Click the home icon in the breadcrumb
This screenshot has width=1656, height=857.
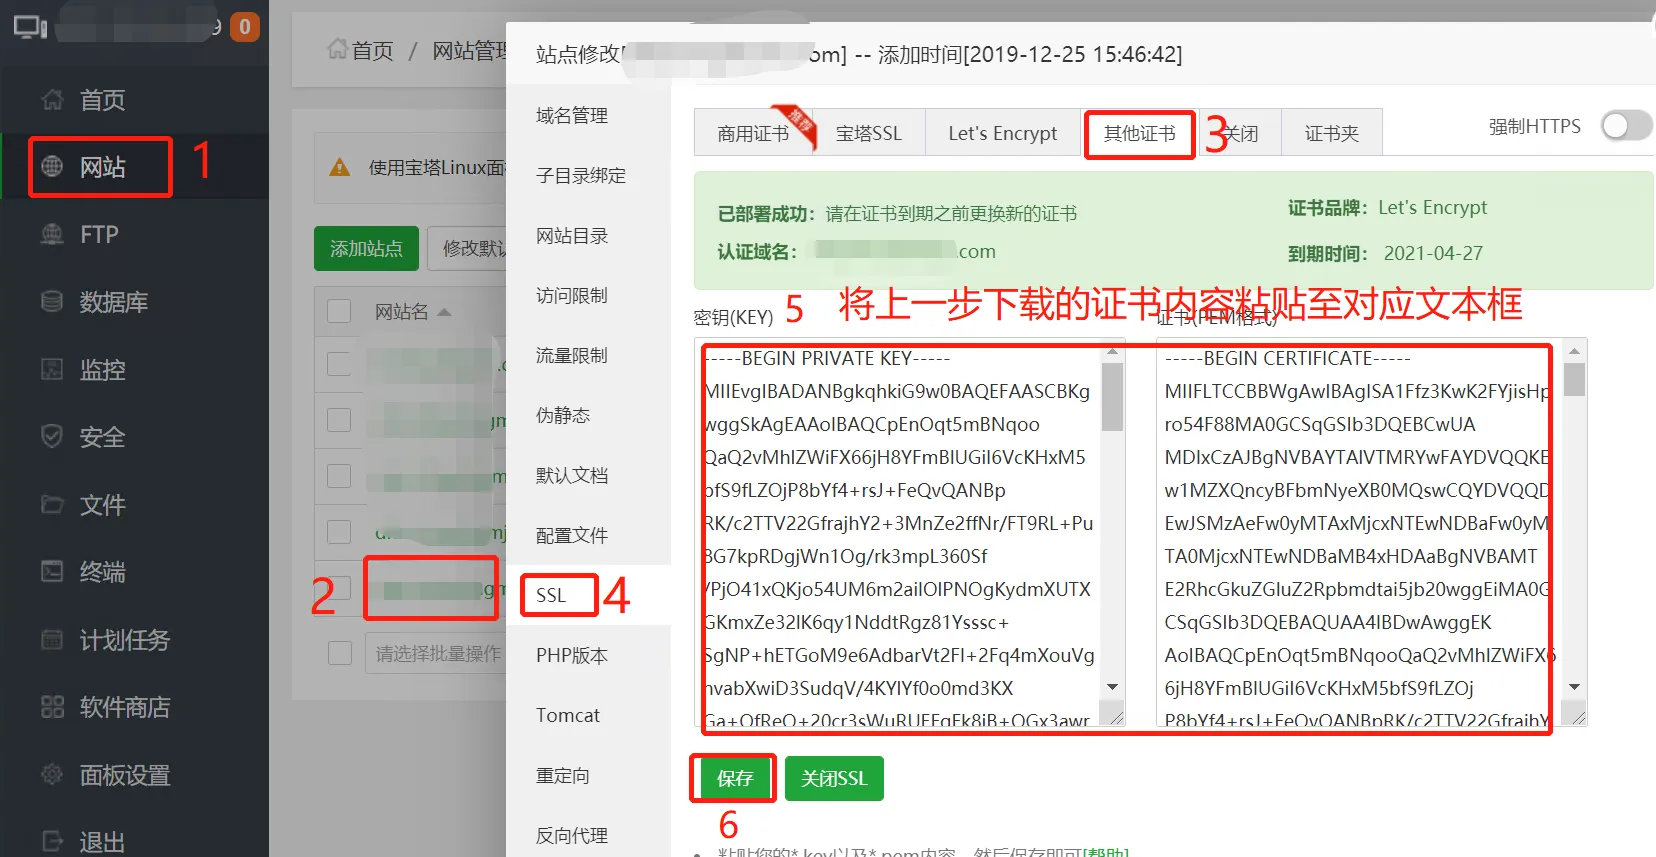click(x=337, y=49)
